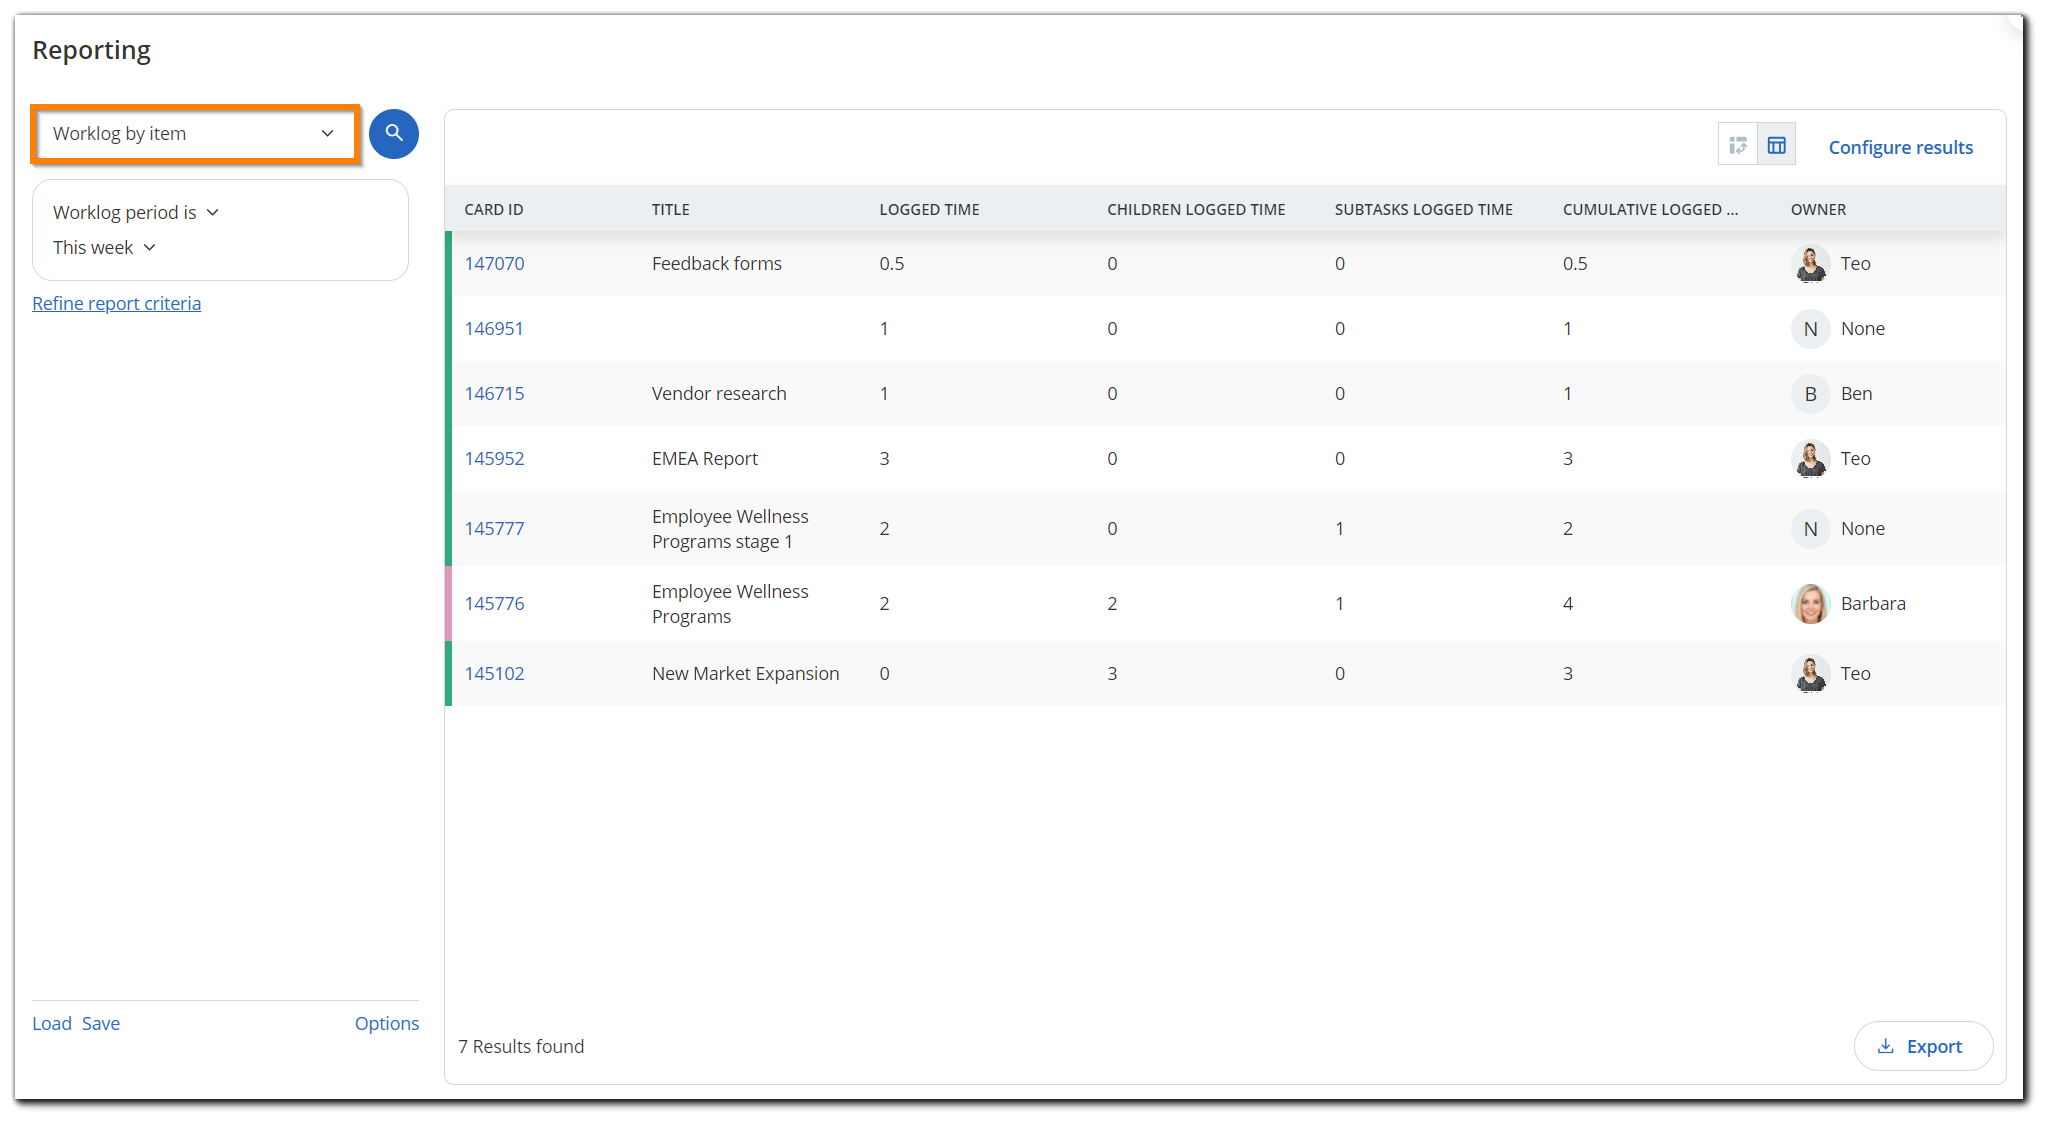
Task: Click the OWNER column header
Action: (1818, 210)
